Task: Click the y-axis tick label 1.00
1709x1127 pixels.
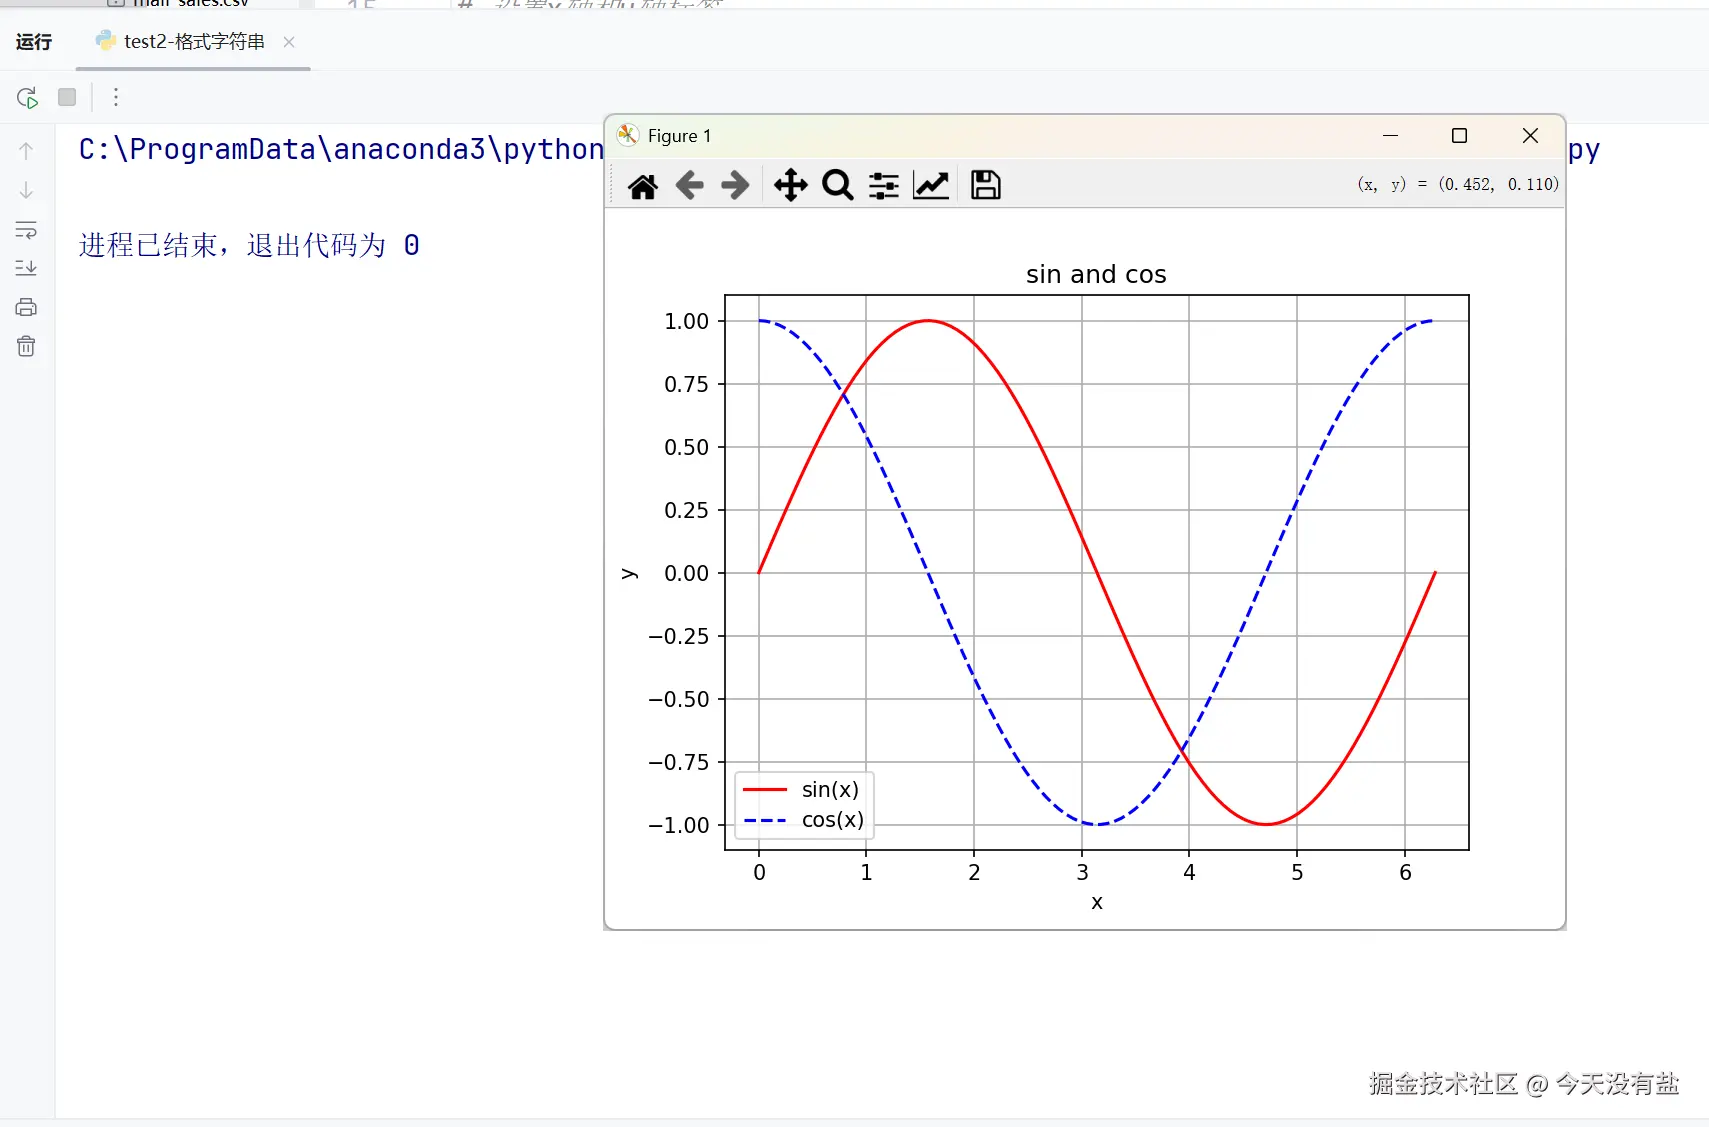Action: click(686, 321)
